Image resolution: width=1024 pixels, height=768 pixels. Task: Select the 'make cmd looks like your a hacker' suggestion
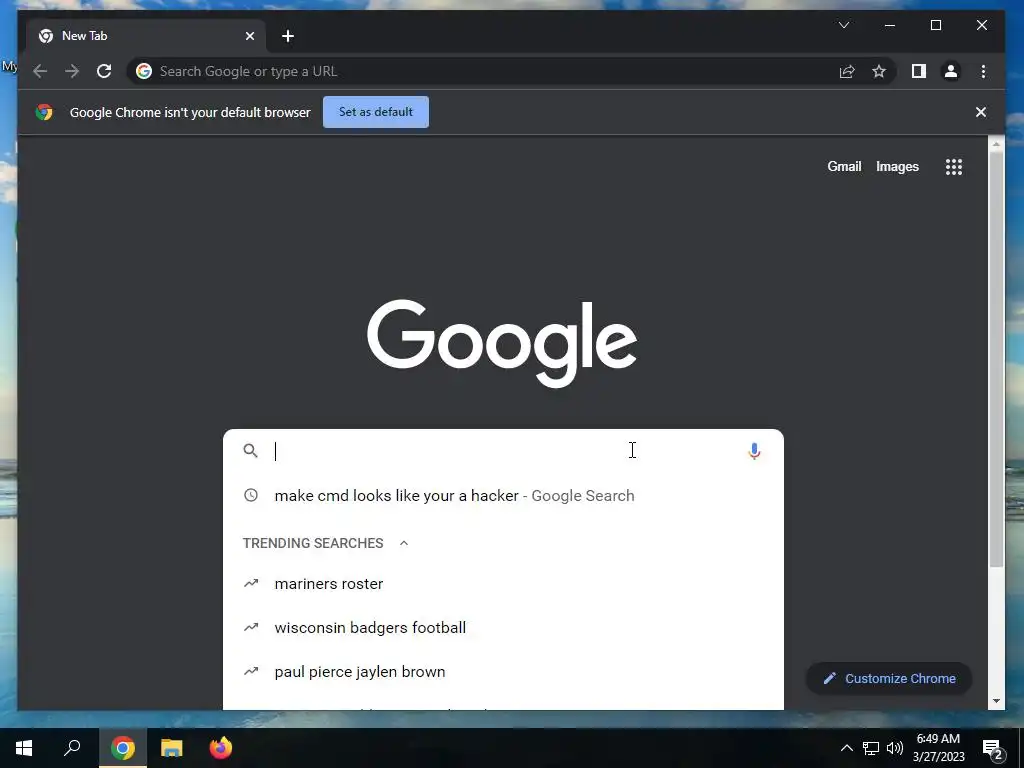(503, 496)
